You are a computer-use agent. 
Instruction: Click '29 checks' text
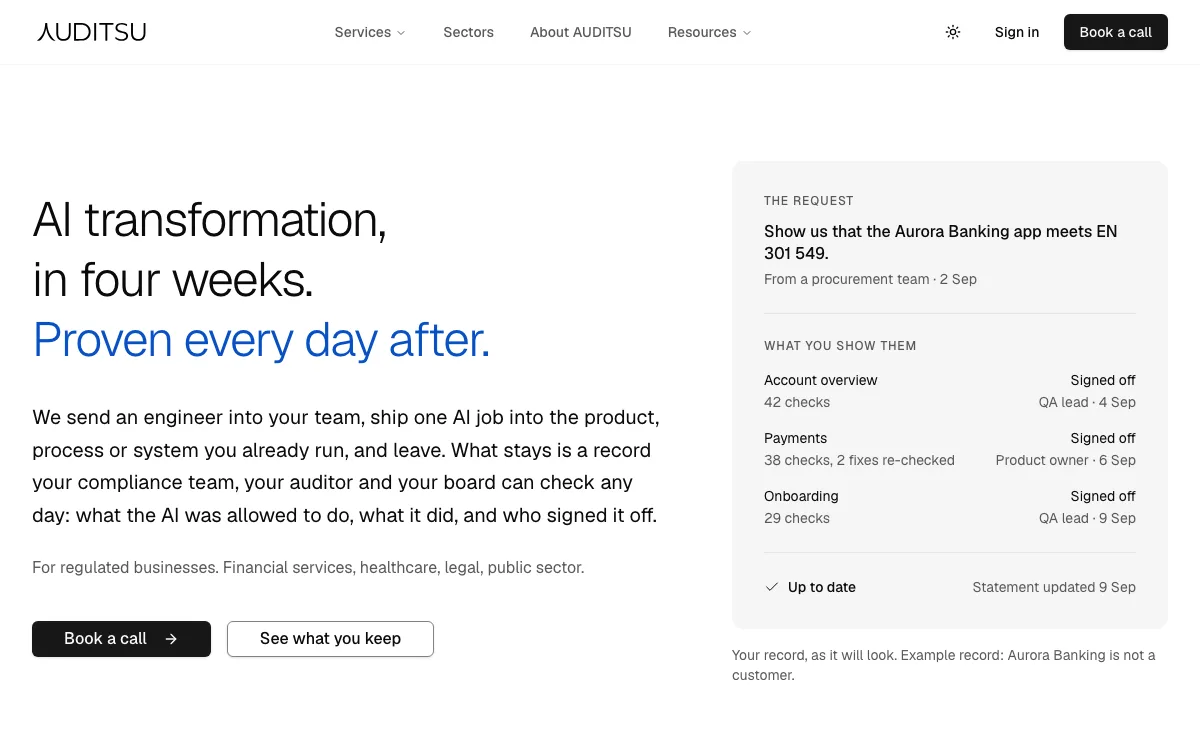coord(797,518)
